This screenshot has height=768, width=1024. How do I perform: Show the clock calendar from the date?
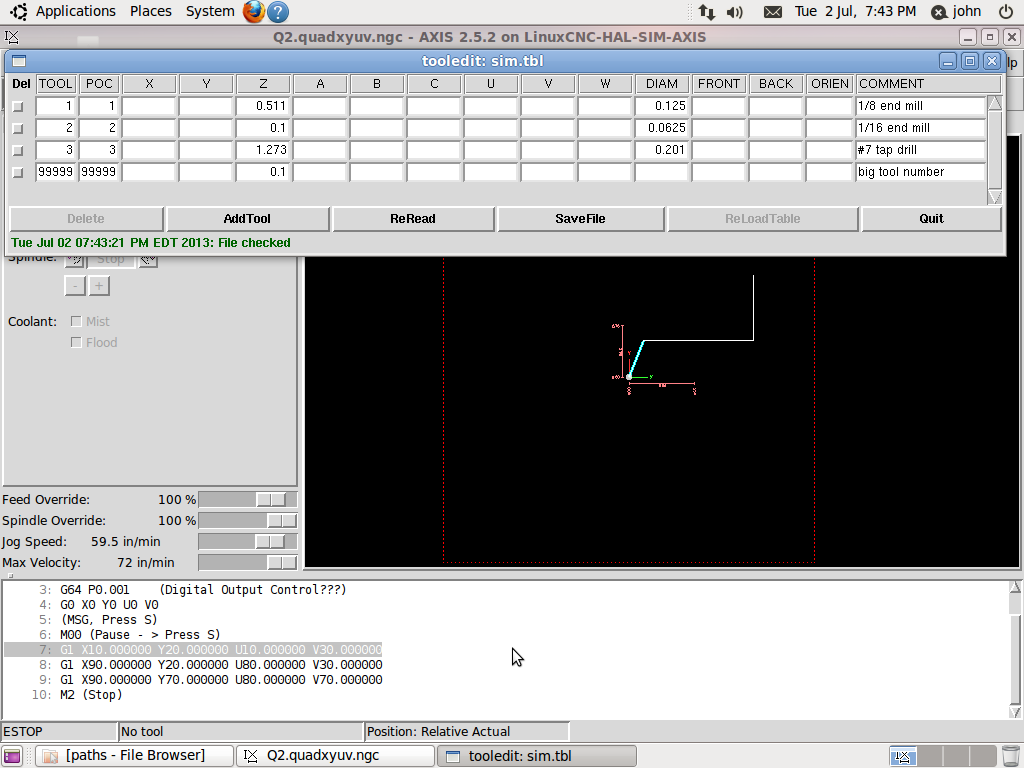pyautogui.click(x=855, y=12)
